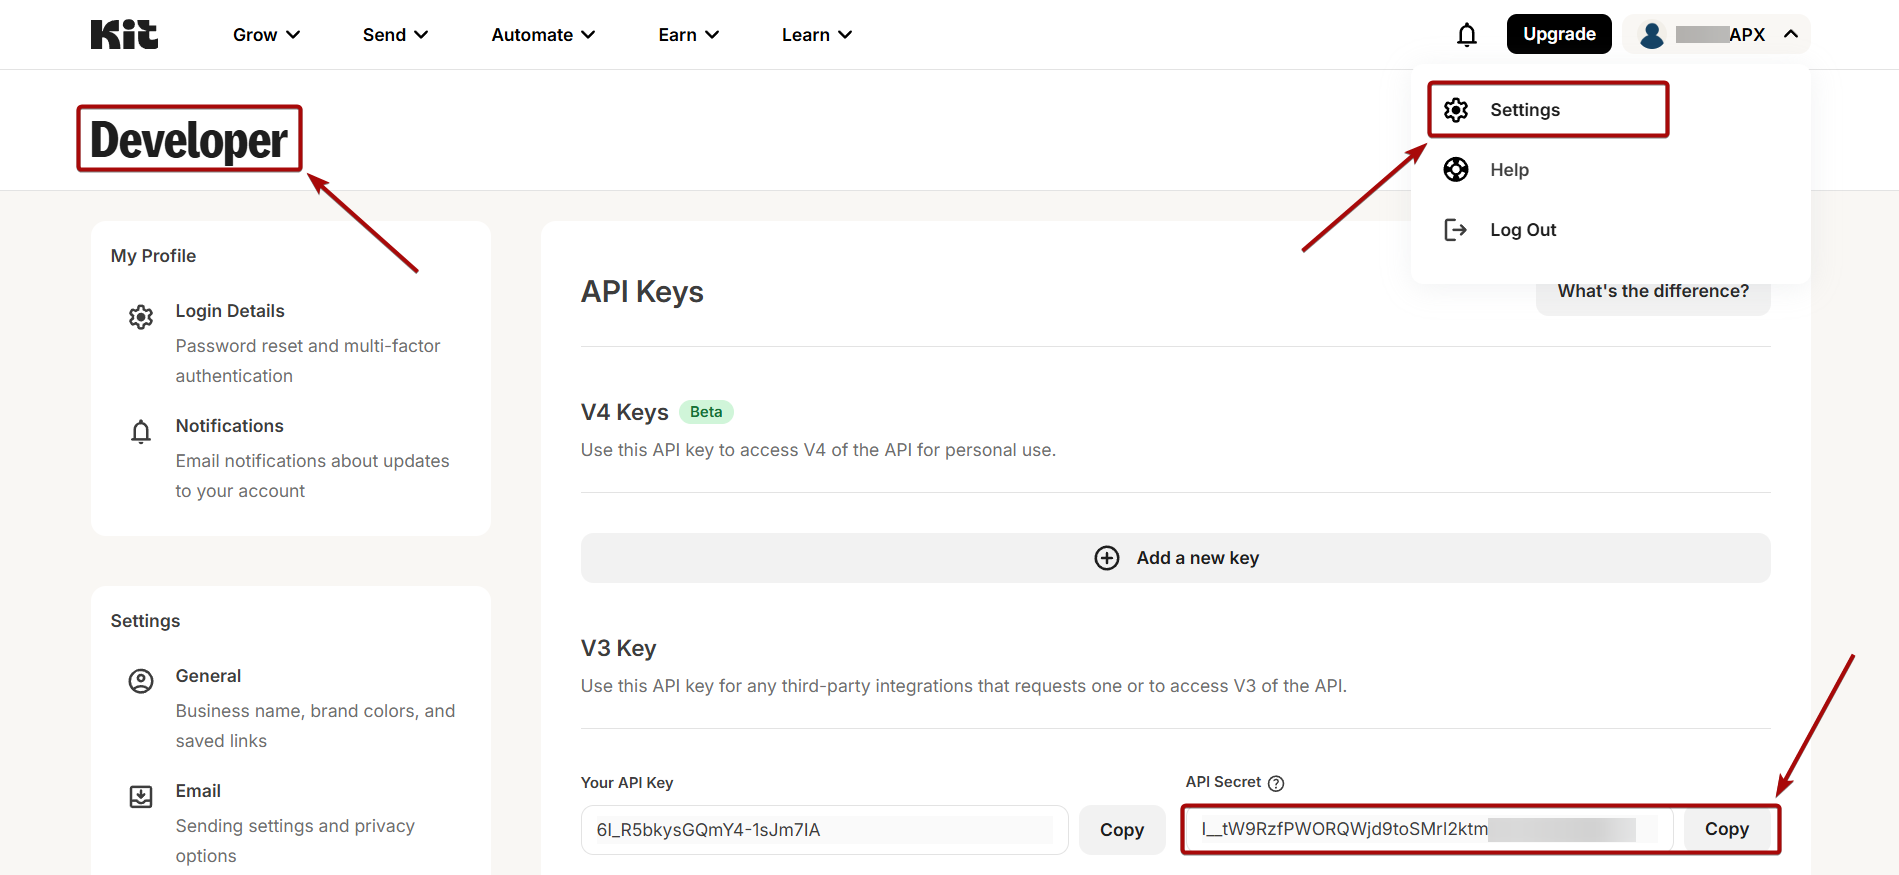Screen dimensions: 1899x875
Task: Expand the Learn menu
Action: pos(816,35)
